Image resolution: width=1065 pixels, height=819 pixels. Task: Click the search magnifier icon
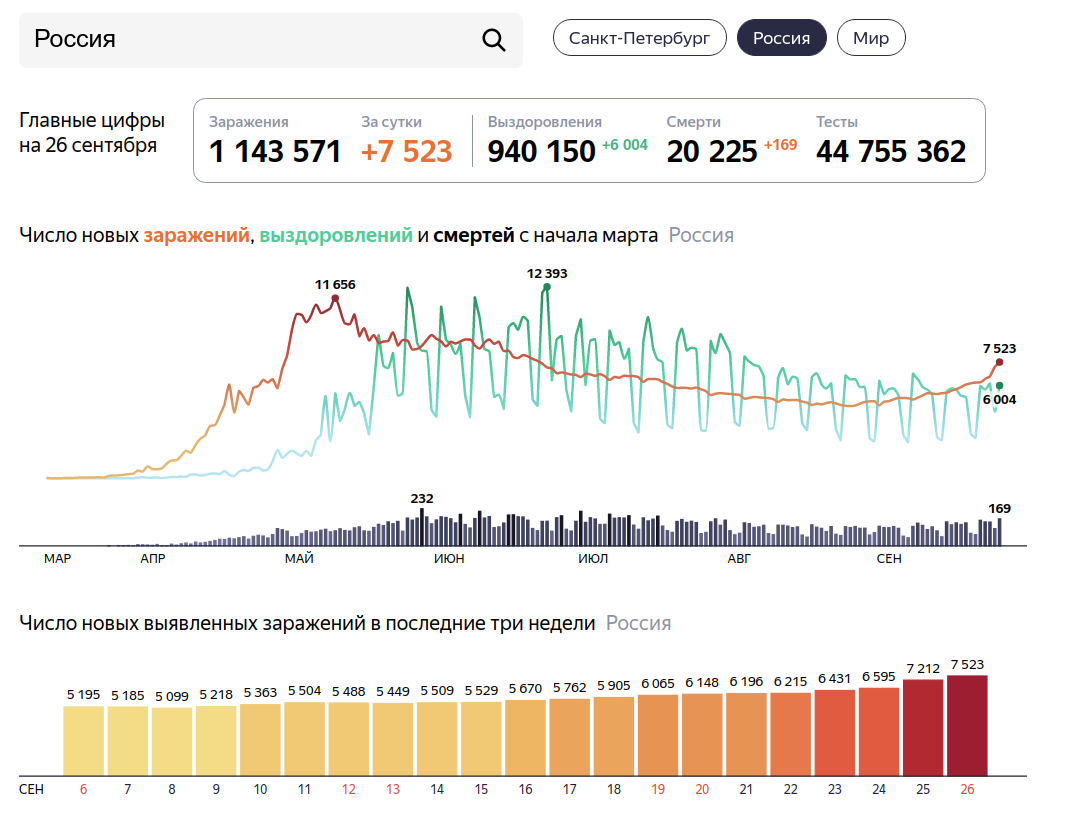coord(494,40)
